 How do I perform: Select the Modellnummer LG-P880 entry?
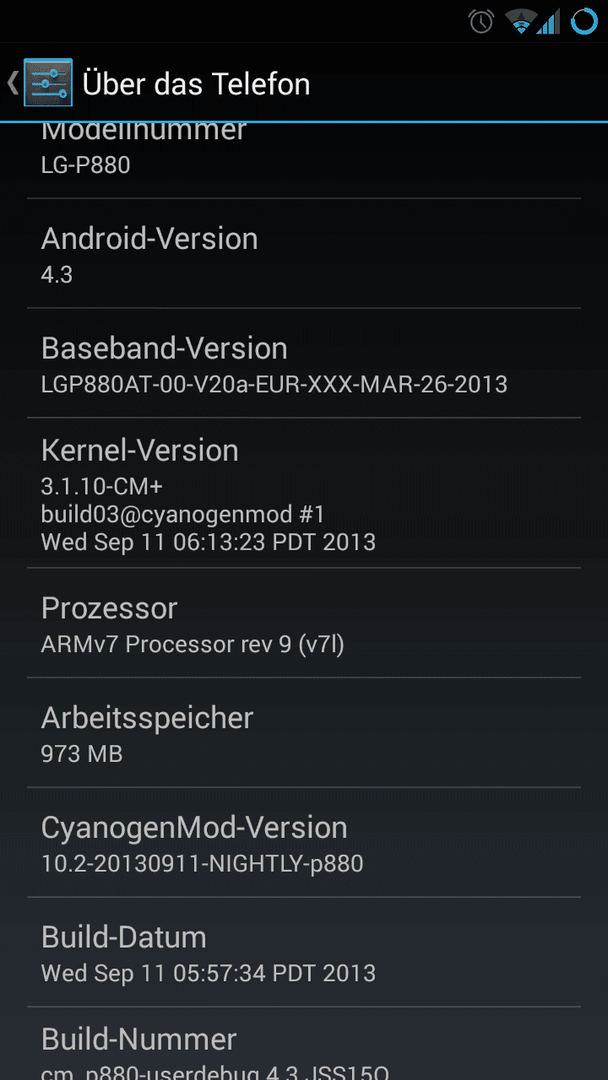pyautogui.click(x=304, y=160)
